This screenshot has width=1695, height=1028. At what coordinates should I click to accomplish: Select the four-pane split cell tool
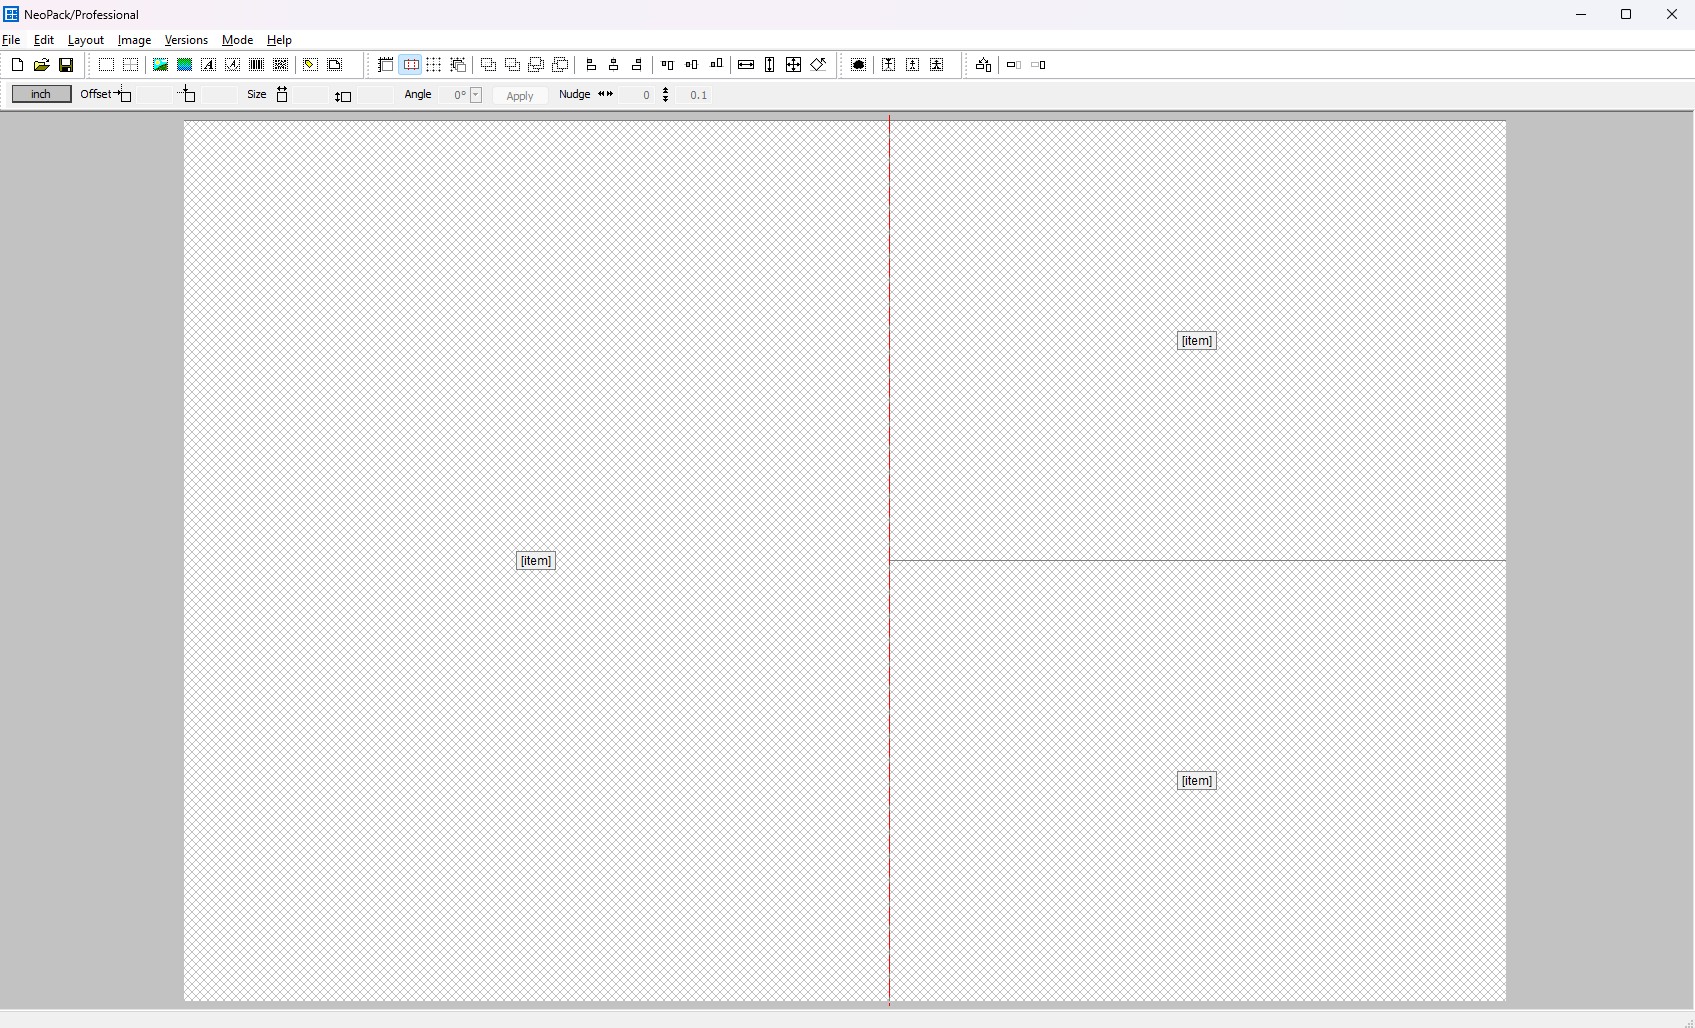tap(130, 65)
